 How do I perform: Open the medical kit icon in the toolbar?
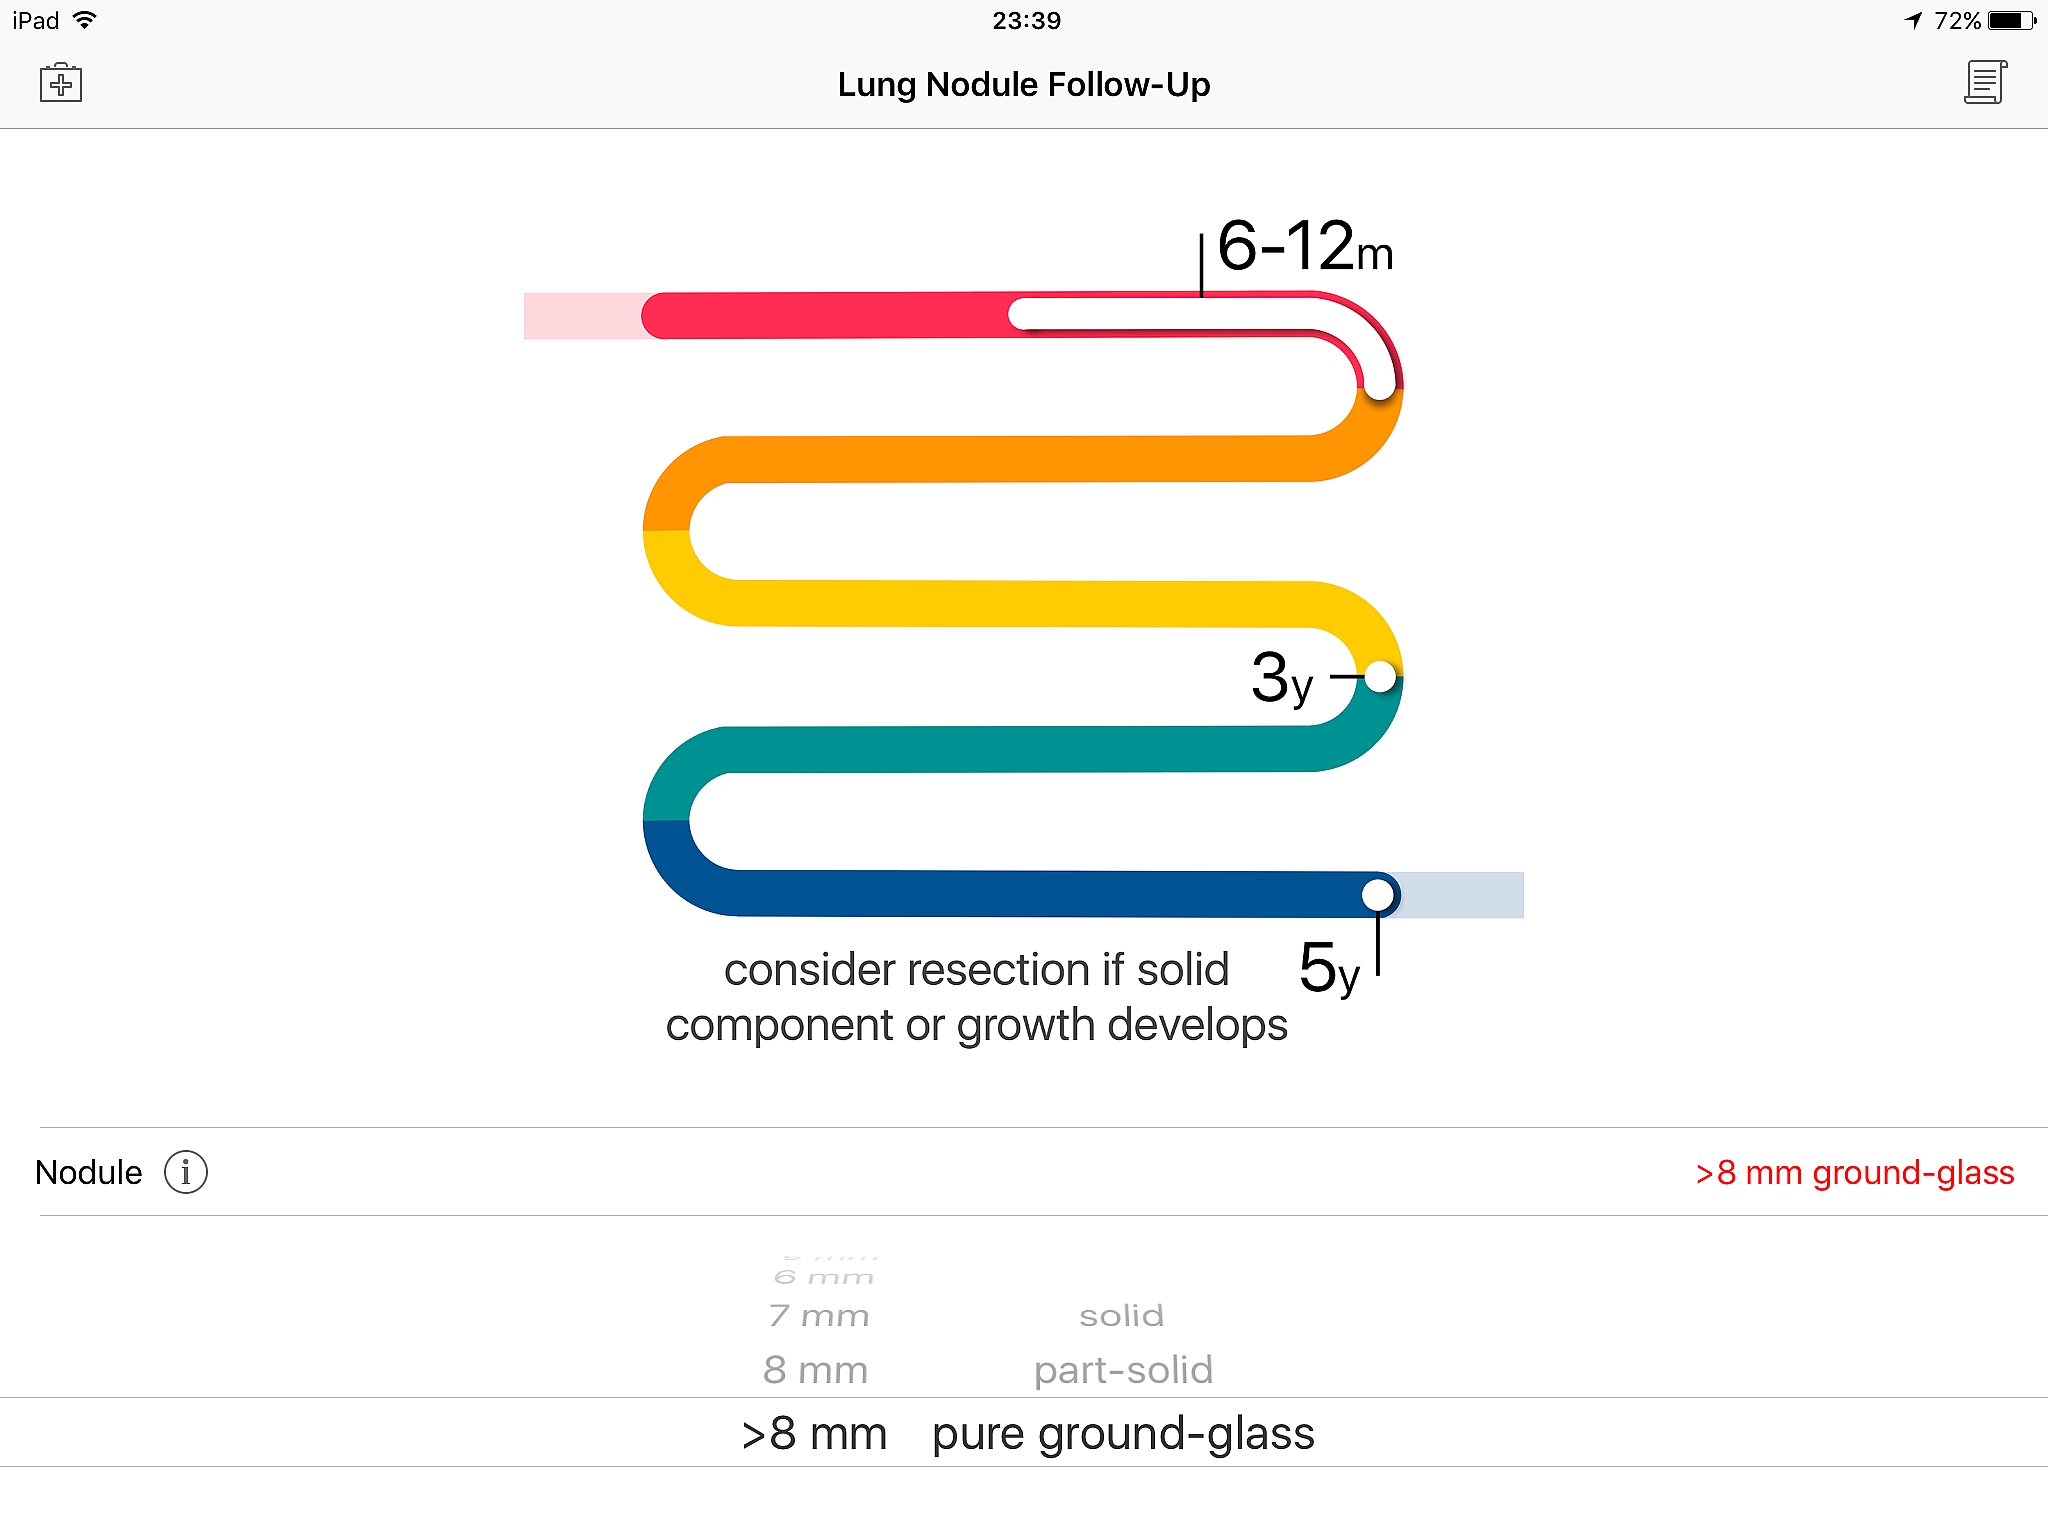pyautogui.click(x=60, y=82)
